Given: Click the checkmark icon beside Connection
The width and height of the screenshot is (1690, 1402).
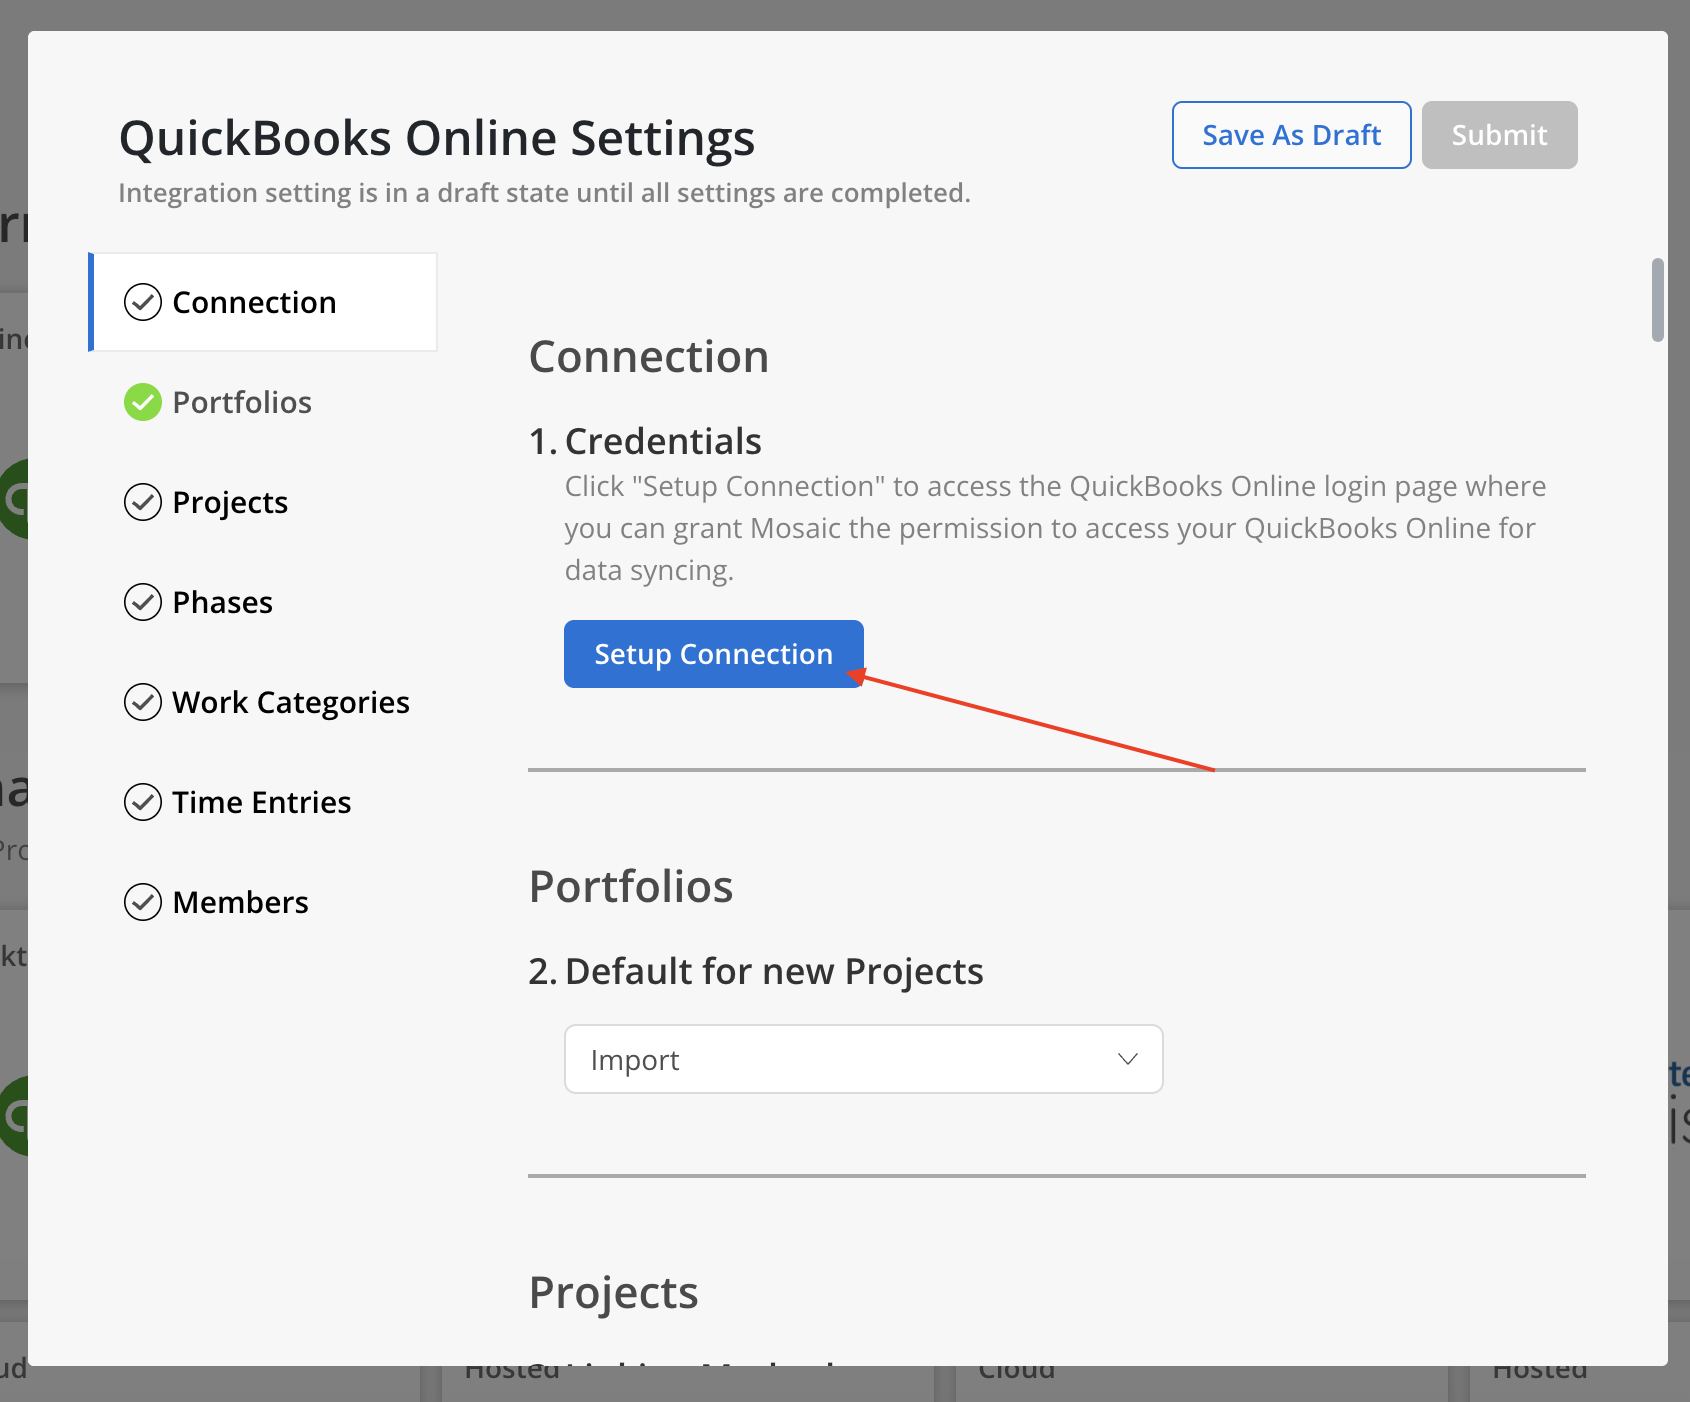Looking at the screenshot, I should (143, 302).
